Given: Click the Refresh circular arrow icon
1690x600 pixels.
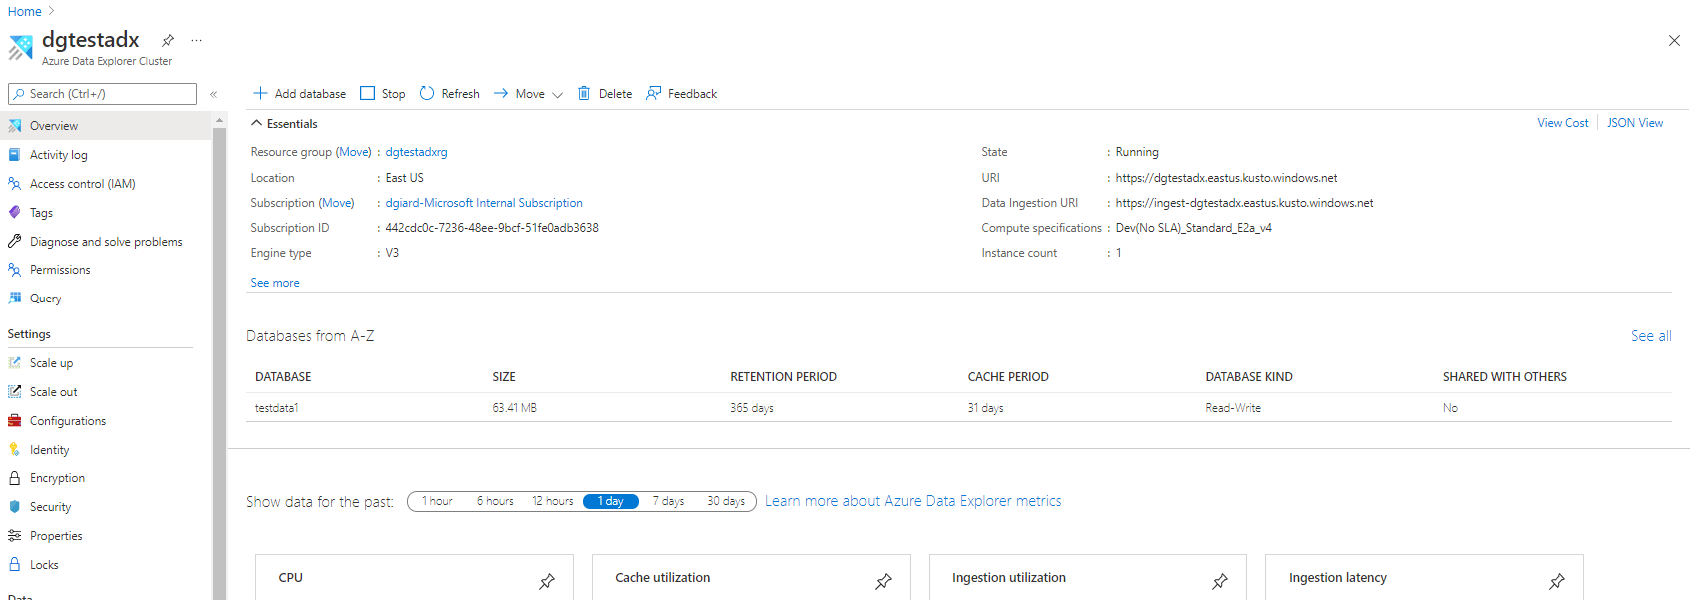Looking at the screenshot, I should click(427, 93).
